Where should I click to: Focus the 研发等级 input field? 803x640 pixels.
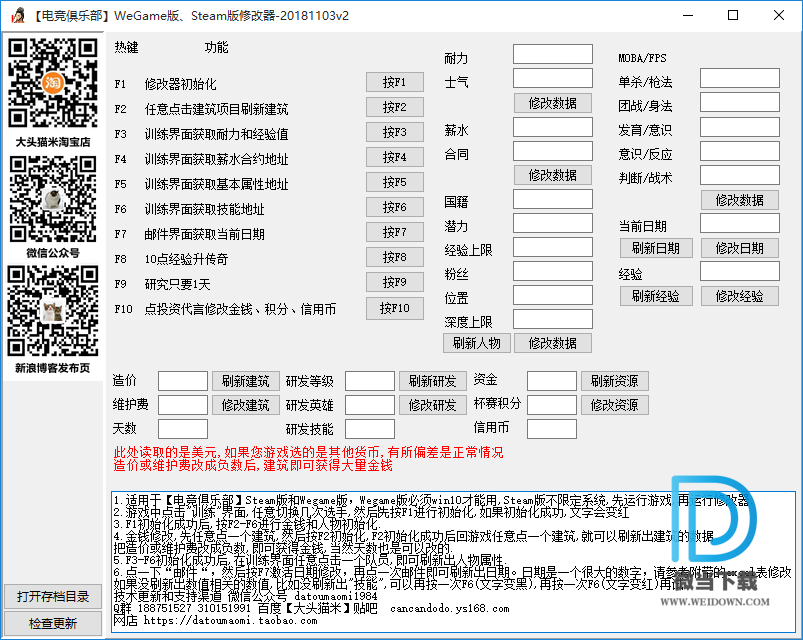pos(370,381)
